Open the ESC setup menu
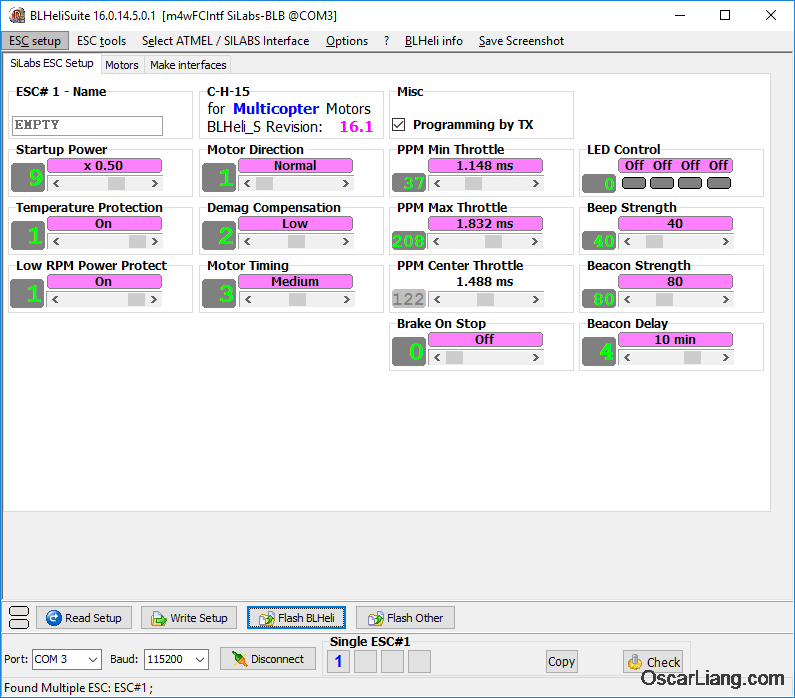Viewport: 795px width, 698px height. click(34, 41)
